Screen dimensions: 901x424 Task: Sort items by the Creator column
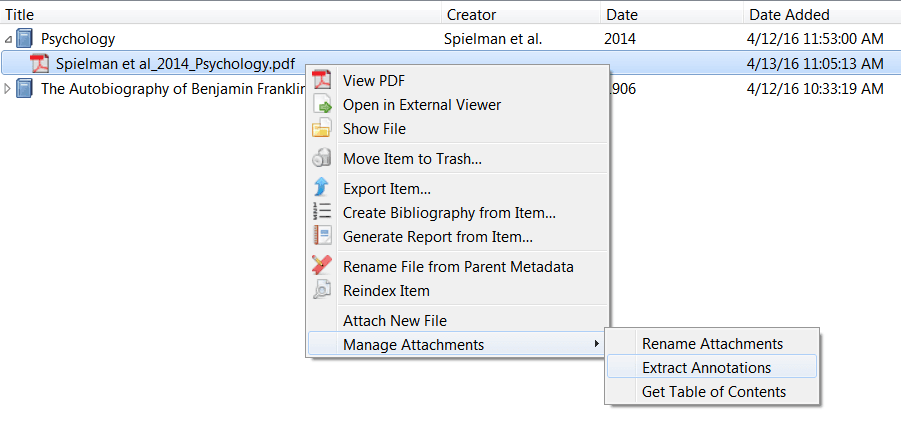pos(471,14)
